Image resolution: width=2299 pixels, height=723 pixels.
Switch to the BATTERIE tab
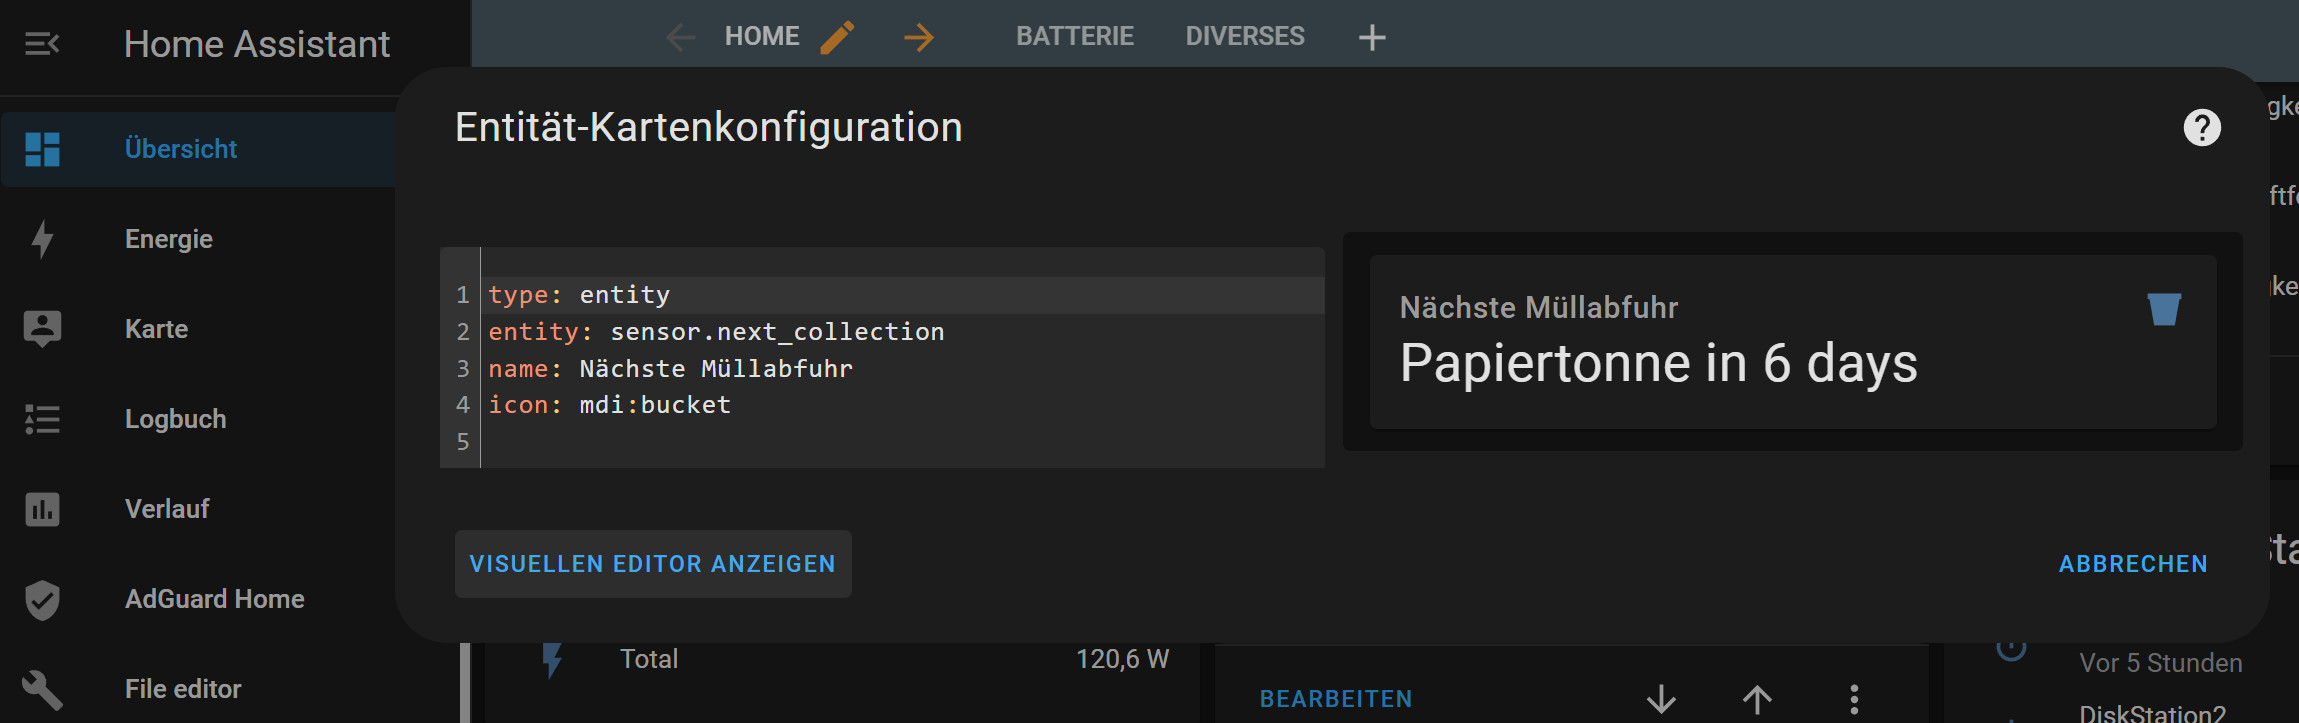pos(1074,37)
